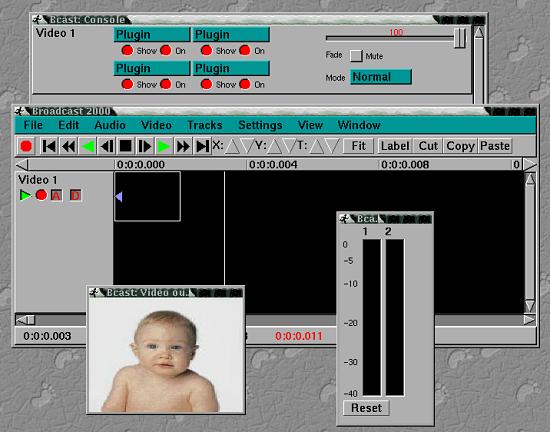Click the 0:0:0.004 mark on time ruler
This screenshot has width=550, height=432.
click(273, 165)
